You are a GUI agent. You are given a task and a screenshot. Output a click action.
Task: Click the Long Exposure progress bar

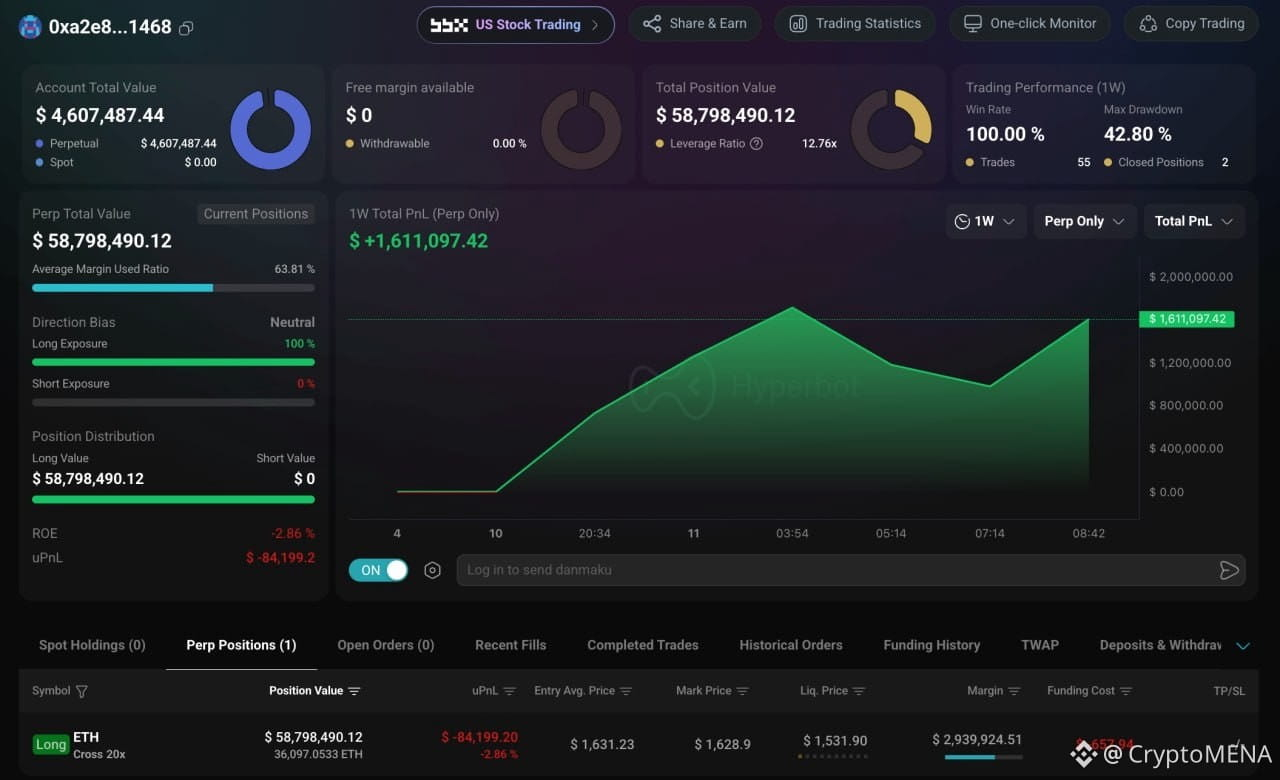coord(173,362)
